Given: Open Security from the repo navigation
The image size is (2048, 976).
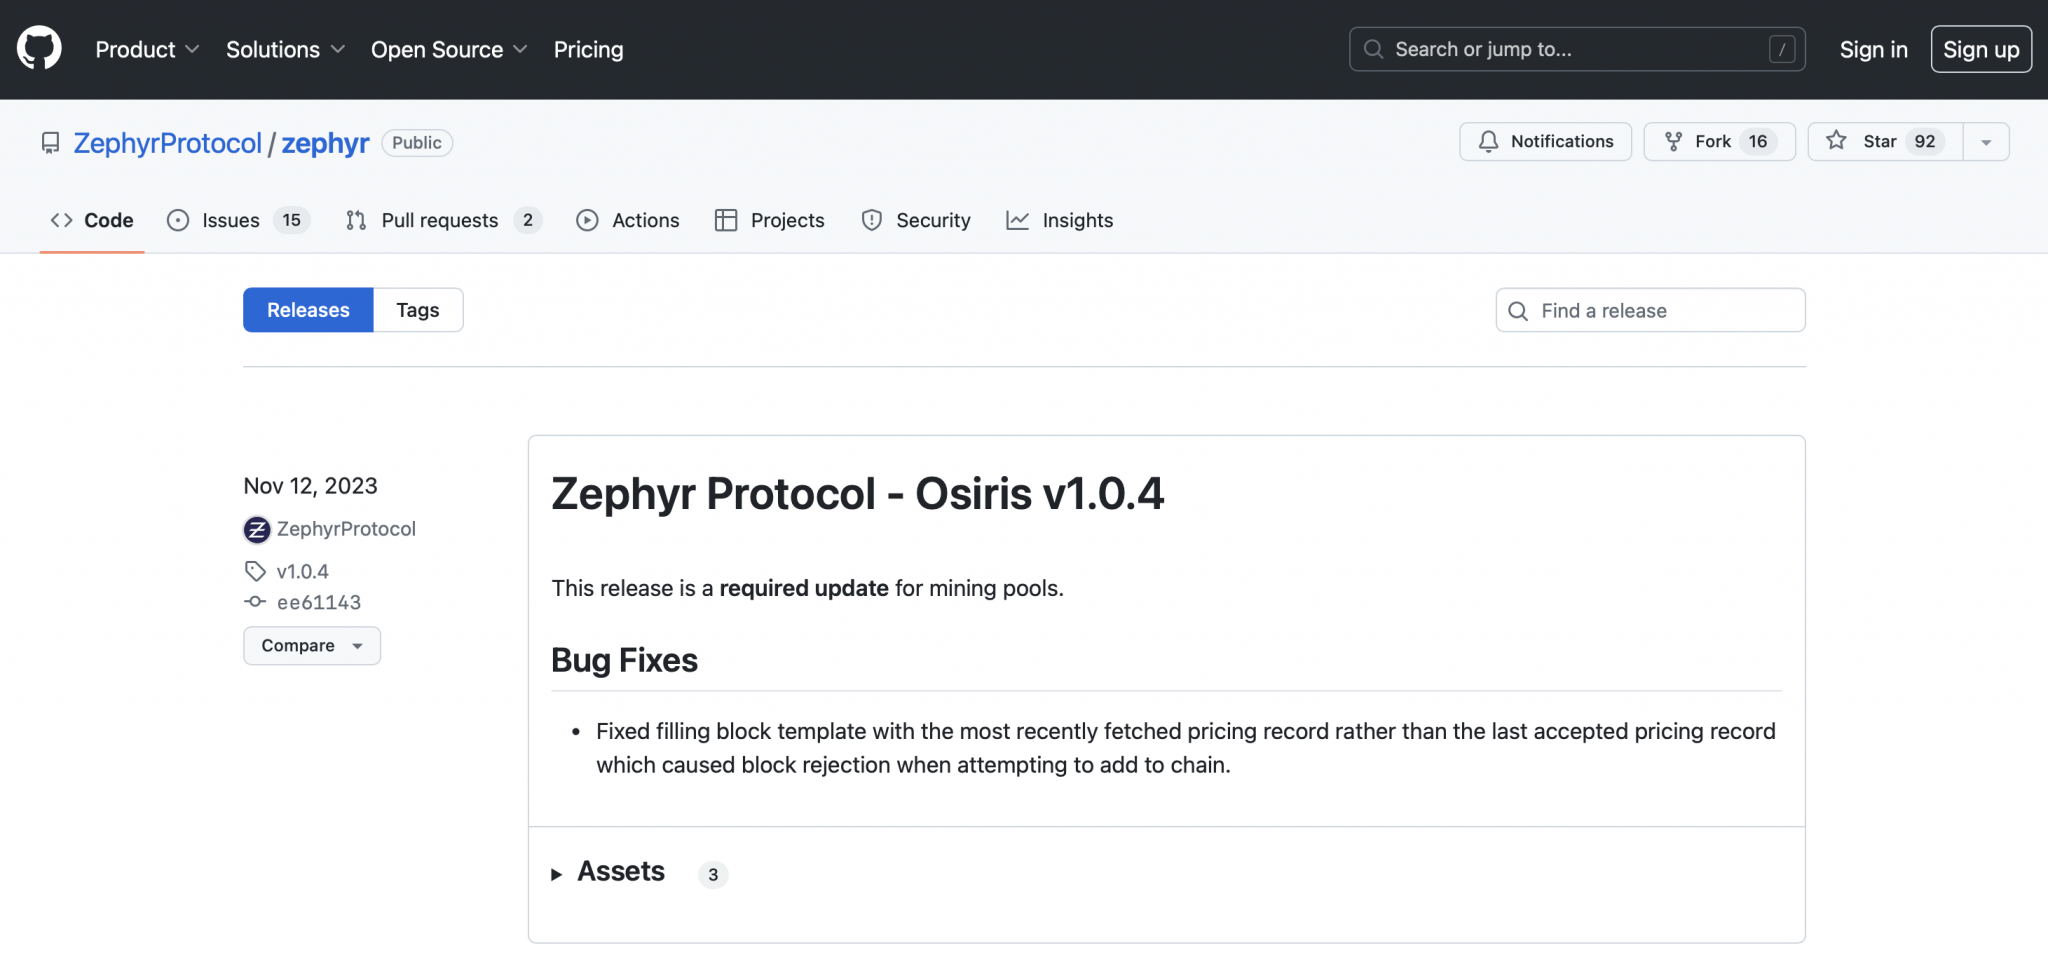Looking at the screenshot, I should coord(932,220).
